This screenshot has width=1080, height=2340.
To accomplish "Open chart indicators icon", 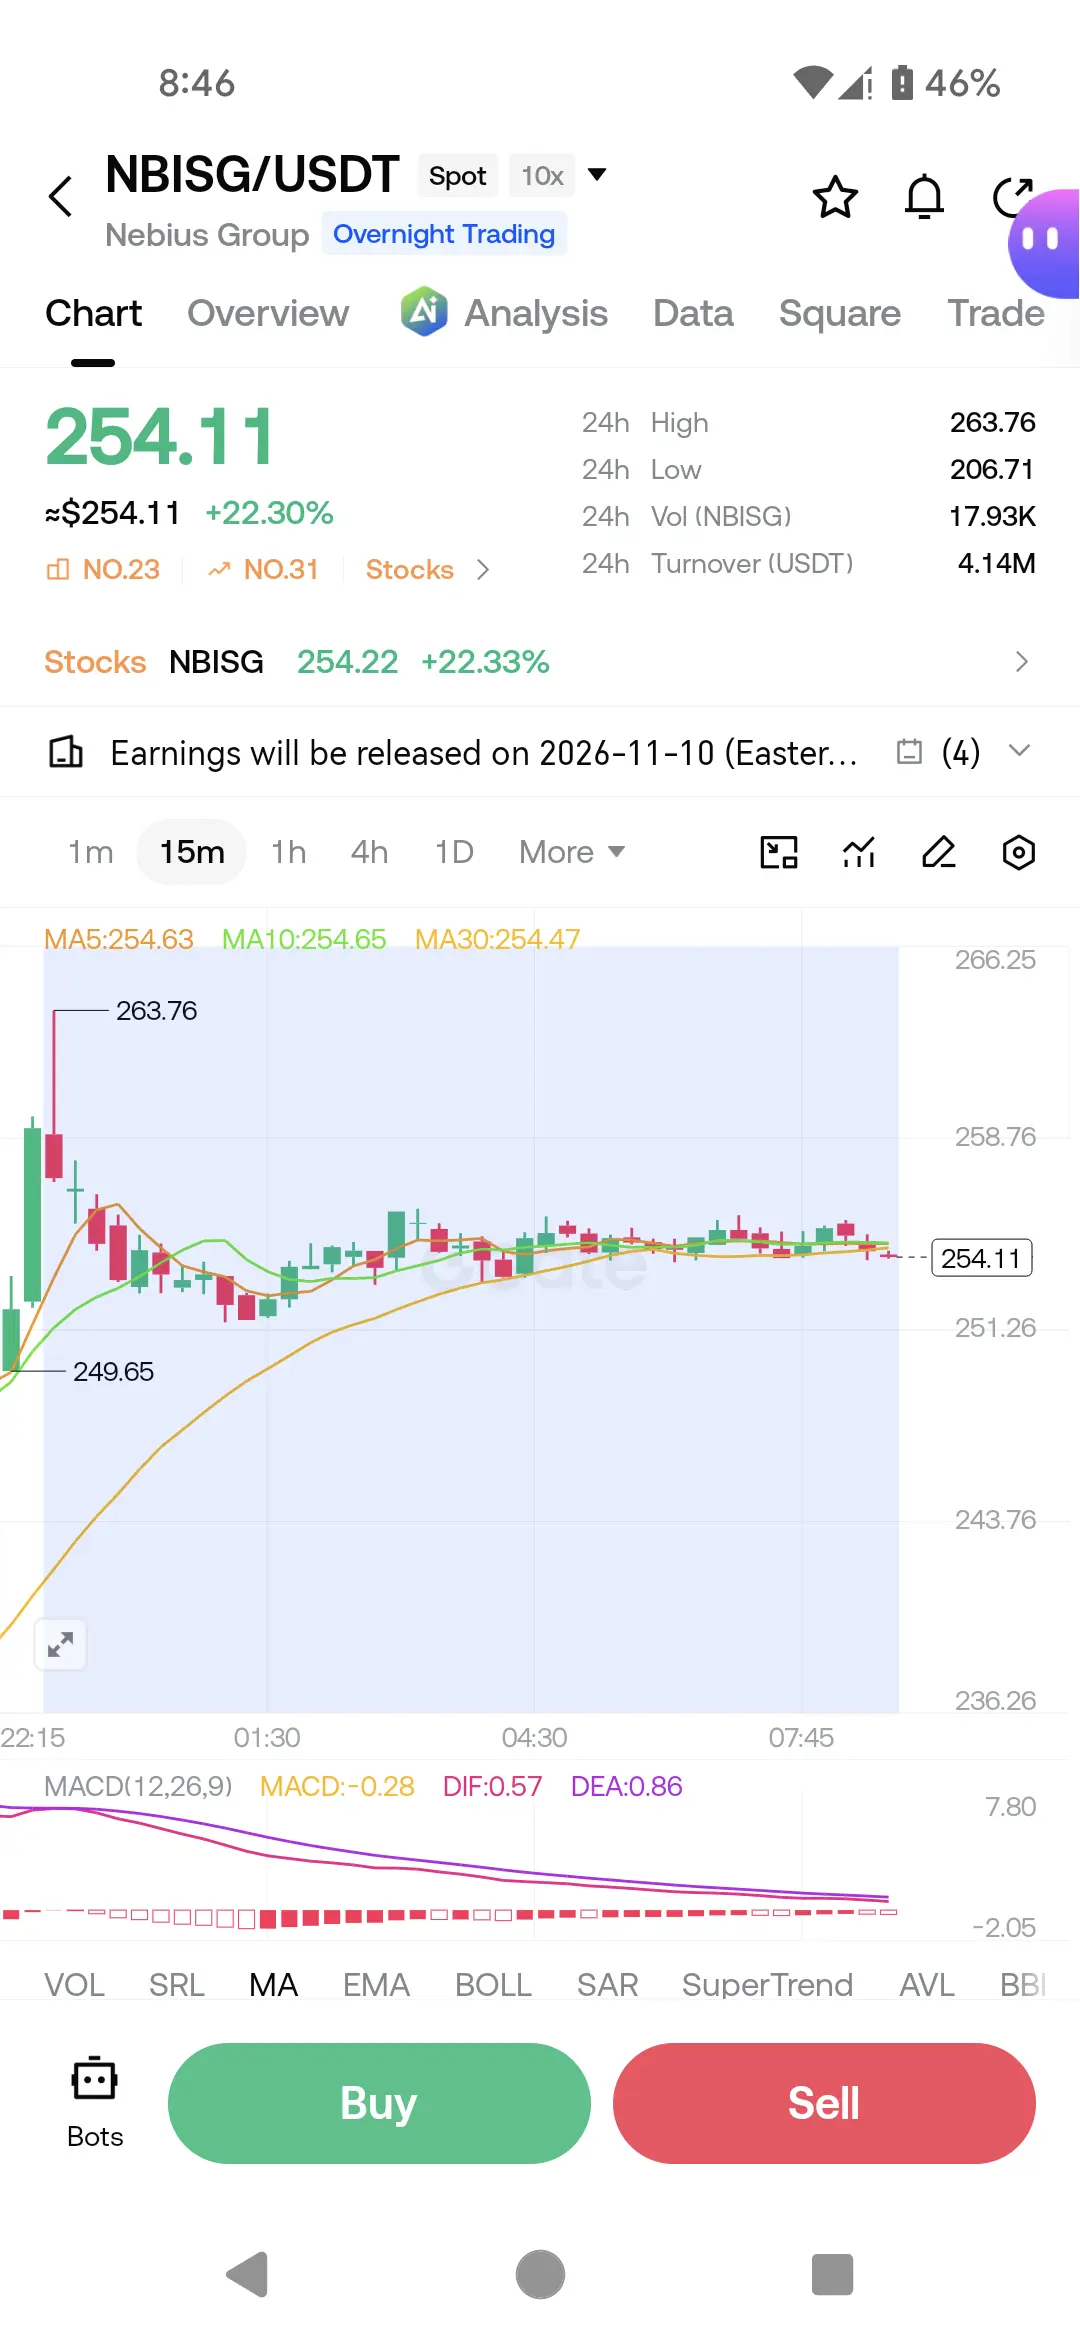I will [859, 852].
